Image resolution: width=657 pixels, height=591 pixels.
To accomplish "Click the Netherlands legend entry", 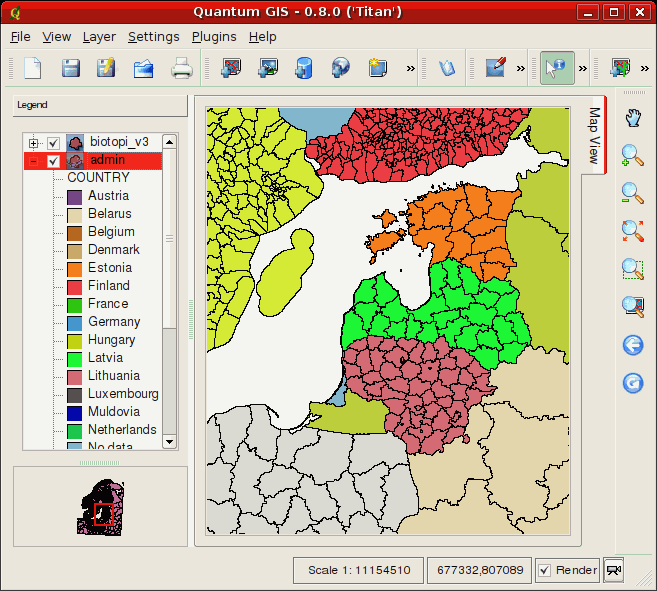I will coord(122,430).
